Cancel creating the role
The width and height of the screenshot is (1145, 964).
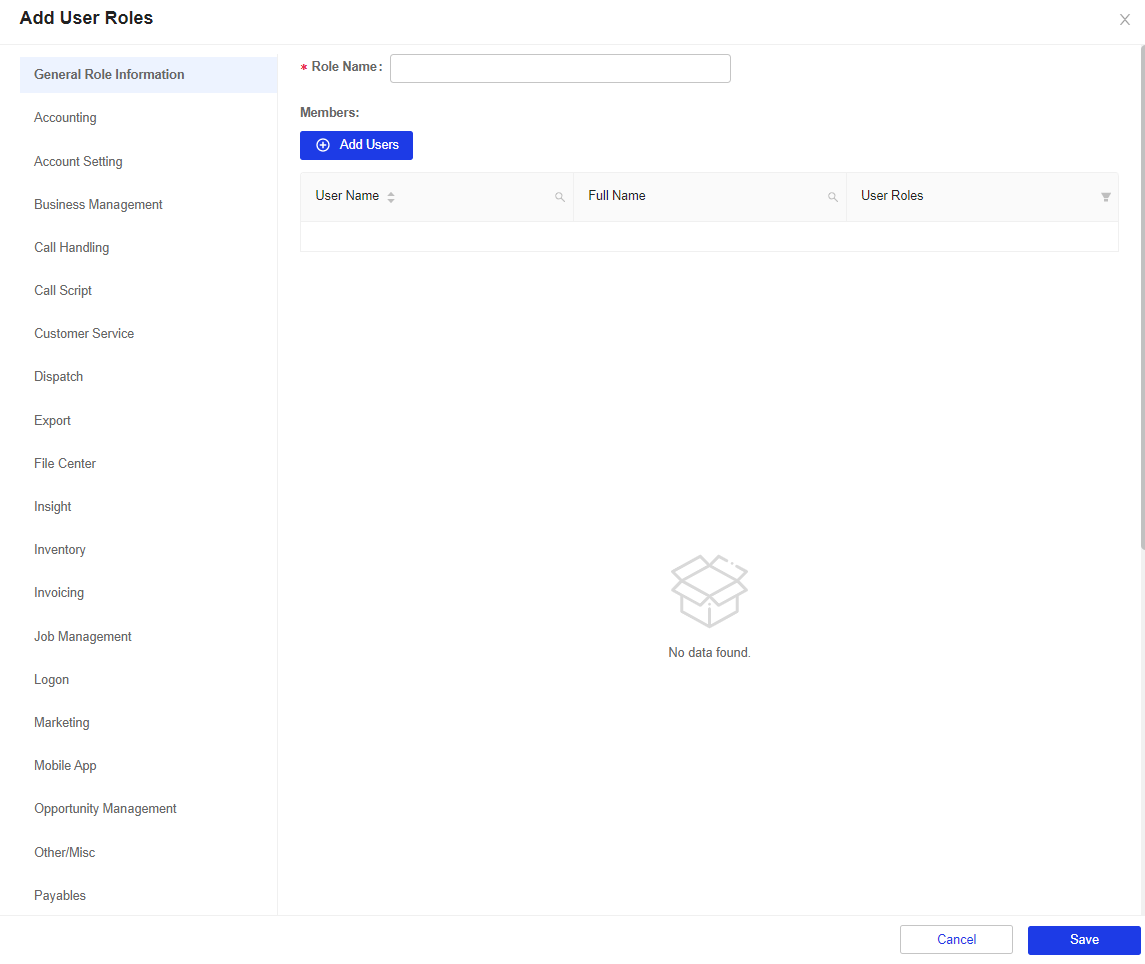956,939
